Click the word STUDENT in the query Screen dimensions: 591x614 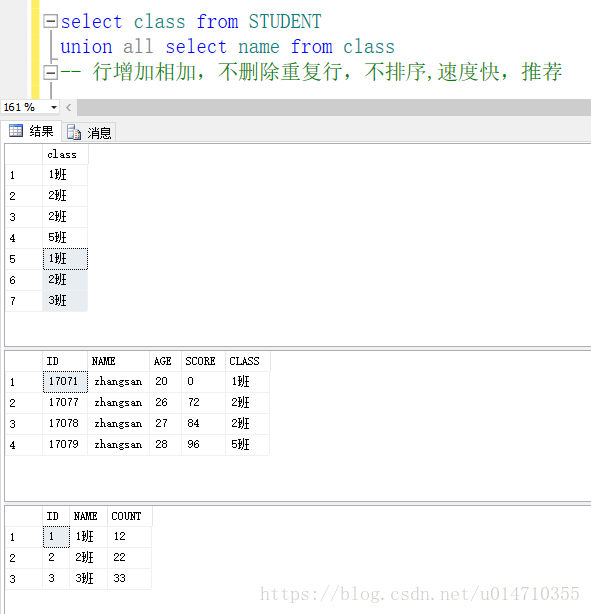(285, 21)
